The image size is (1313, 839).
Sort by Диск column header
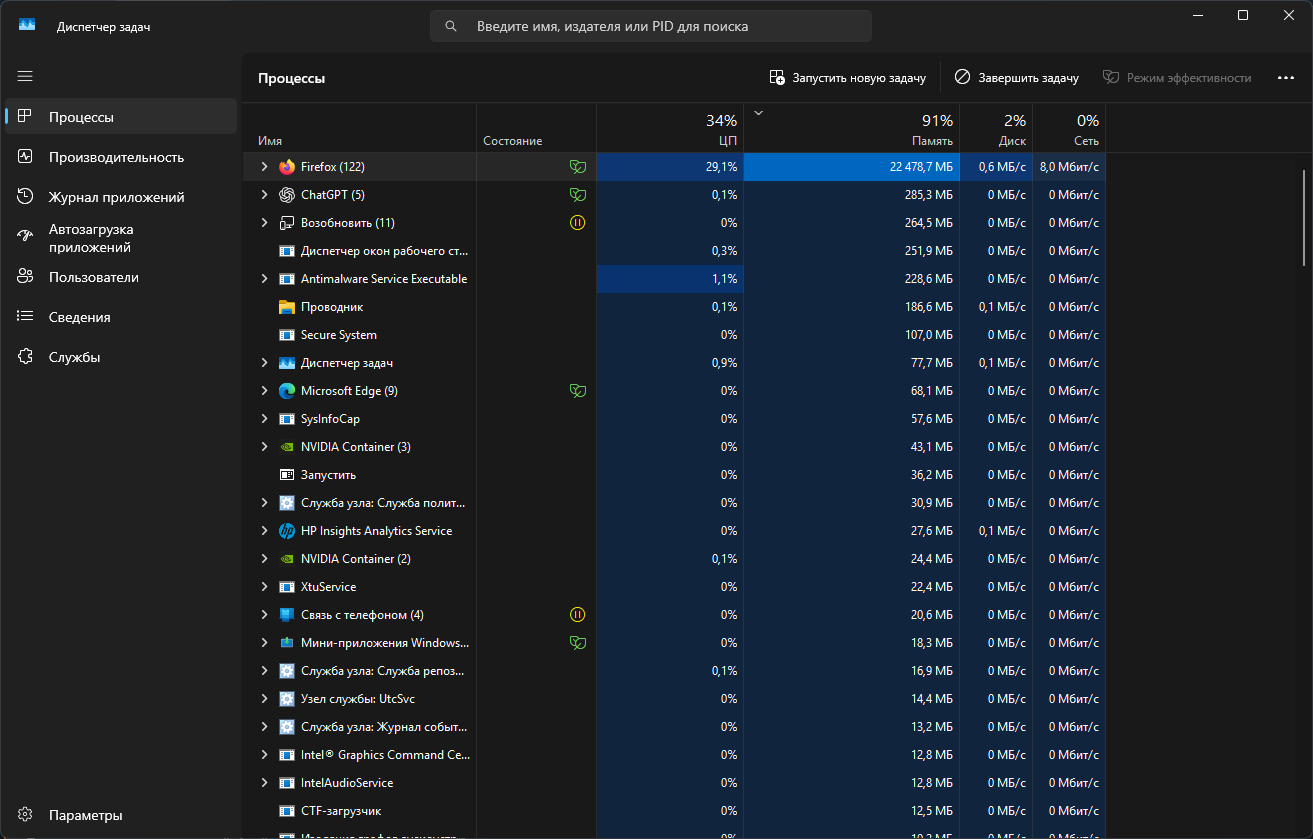tap(996, 128)
